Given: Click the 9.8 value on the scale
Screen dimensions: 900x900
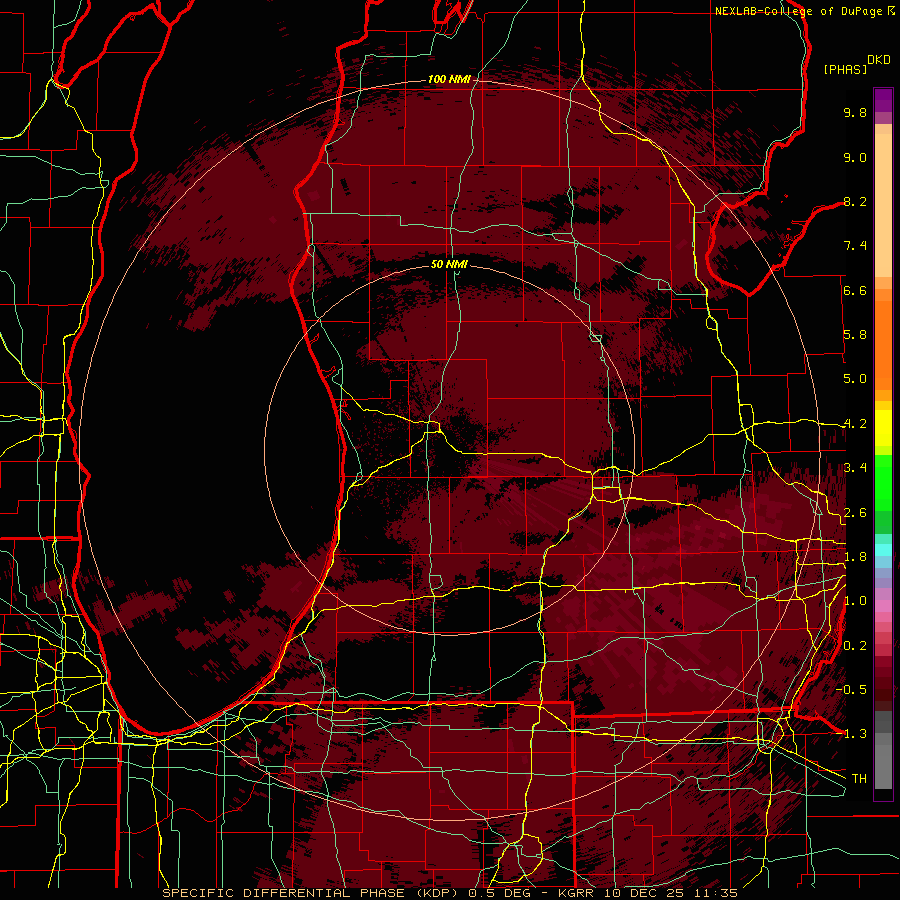Looking at the screenshot, I should [855, 112].
